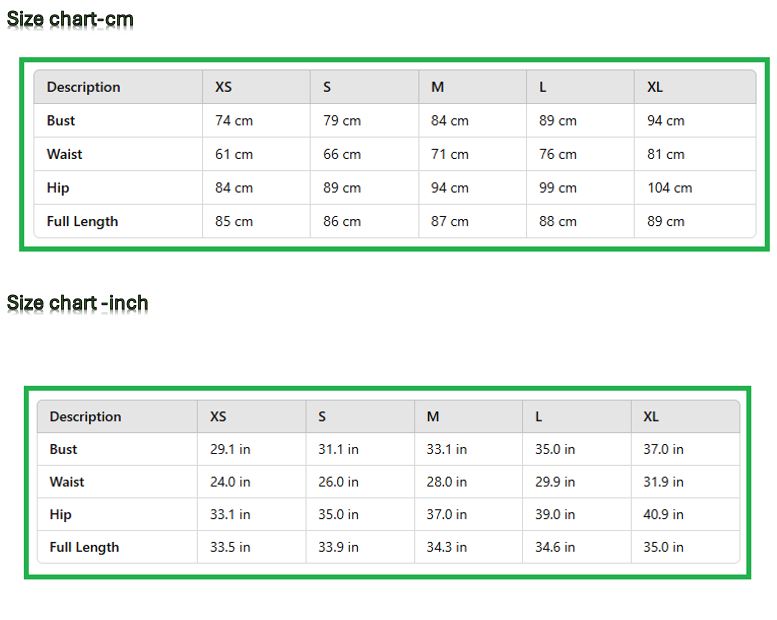This screenshot has width=777, height=620.
Task: Click the 104 cm Hip value
Action: click(x=669, y=188)
